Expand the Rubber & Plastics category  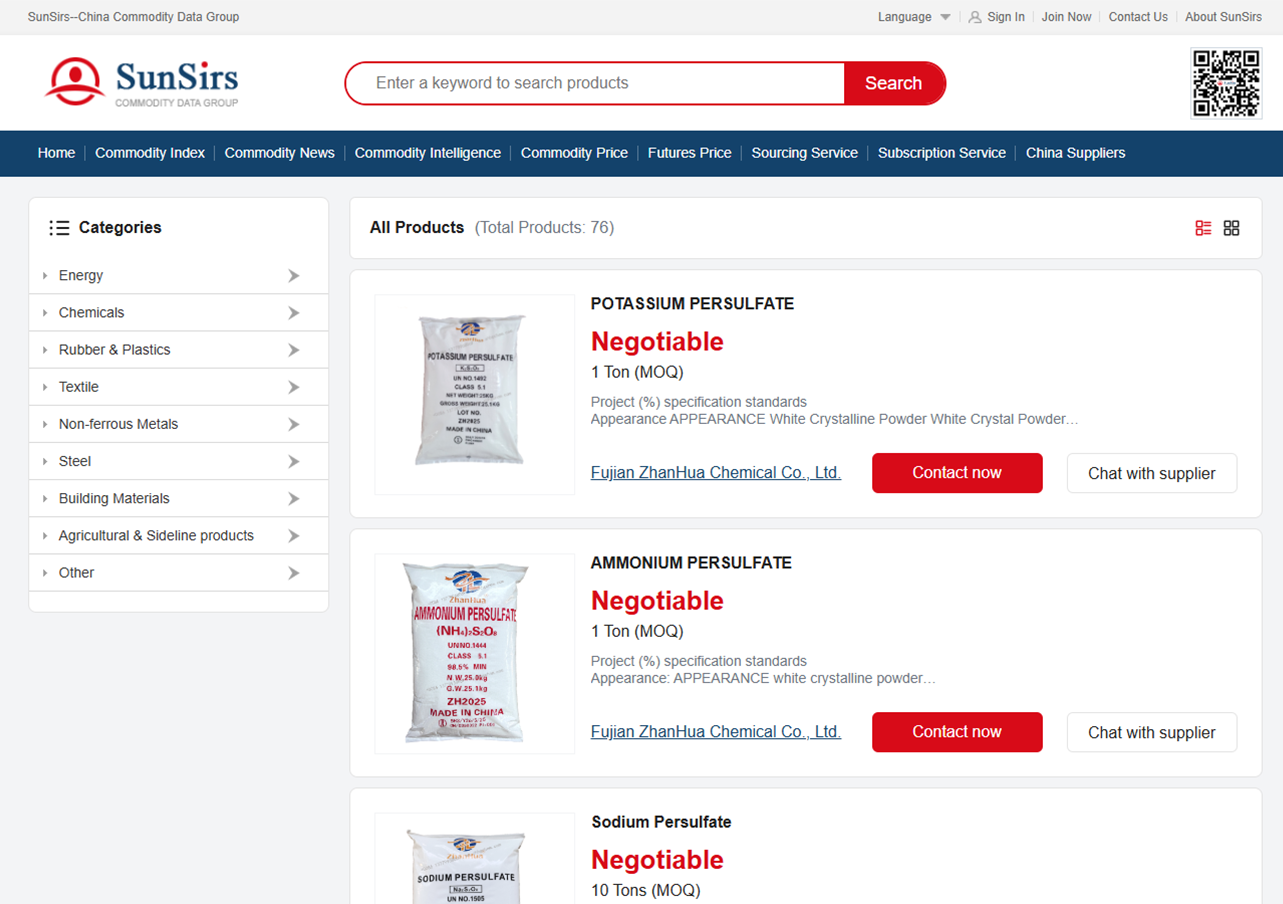[114, 350]
